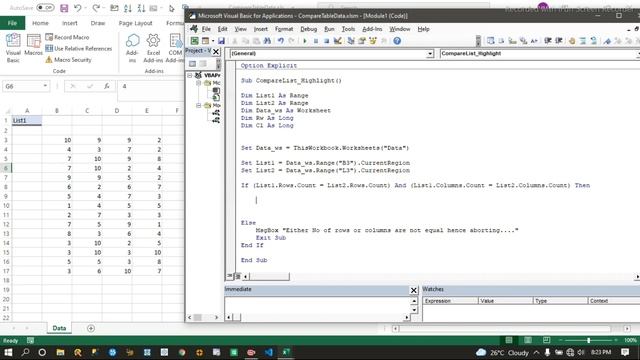Save the project with the VBA toolbar save icon
The image size is (640, 360).
(x=221, y=41)
